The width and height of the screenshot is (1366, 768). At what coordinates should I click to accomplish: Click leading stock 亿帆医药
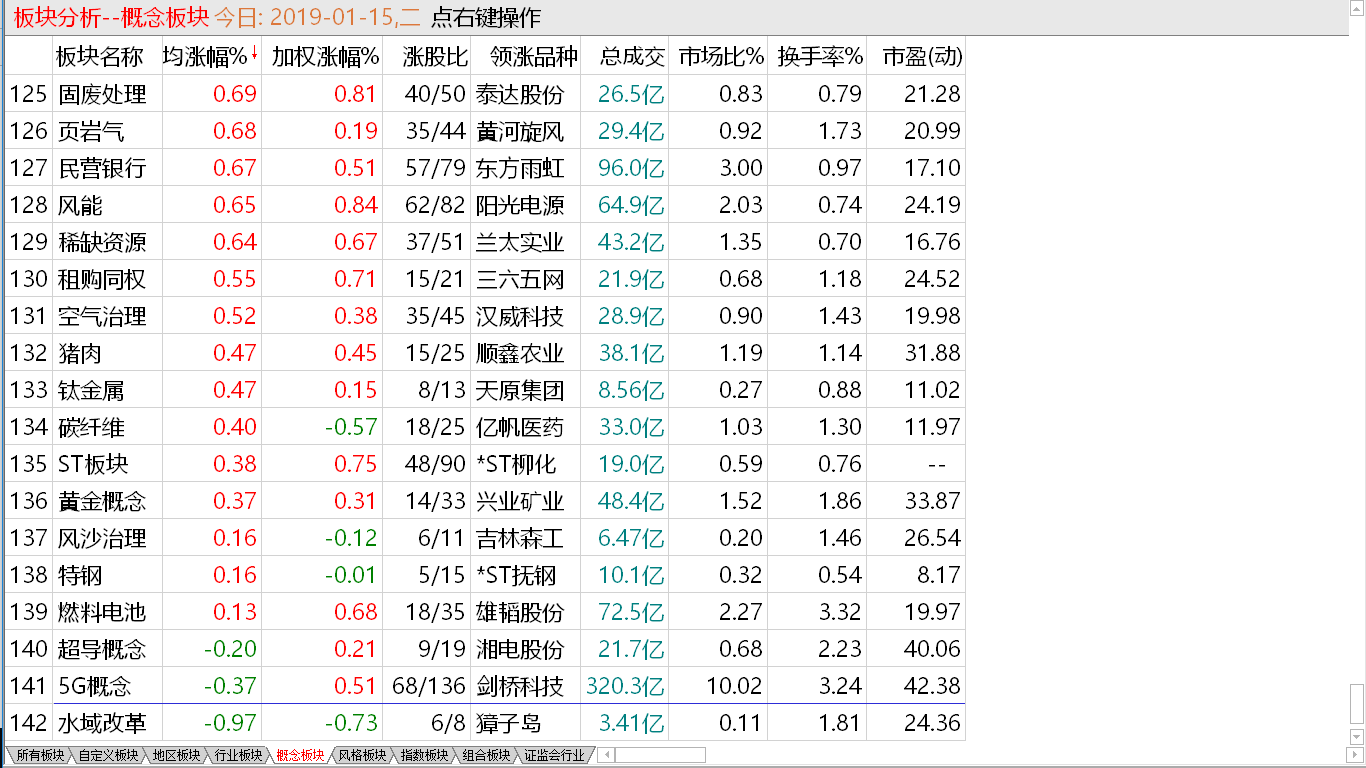click(520, 427)
